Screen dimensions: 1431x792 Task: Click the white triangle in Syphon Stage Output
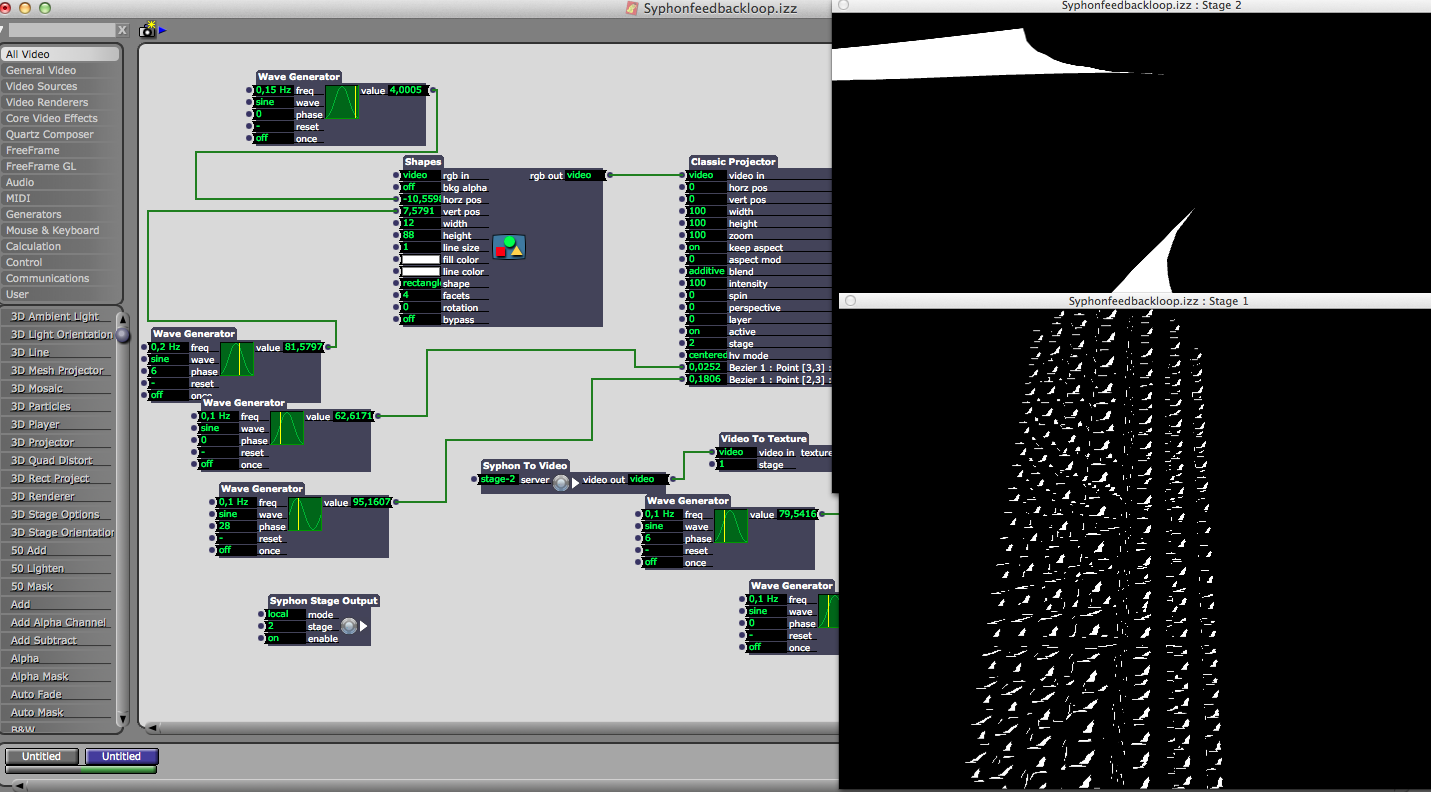coord(363,627)
